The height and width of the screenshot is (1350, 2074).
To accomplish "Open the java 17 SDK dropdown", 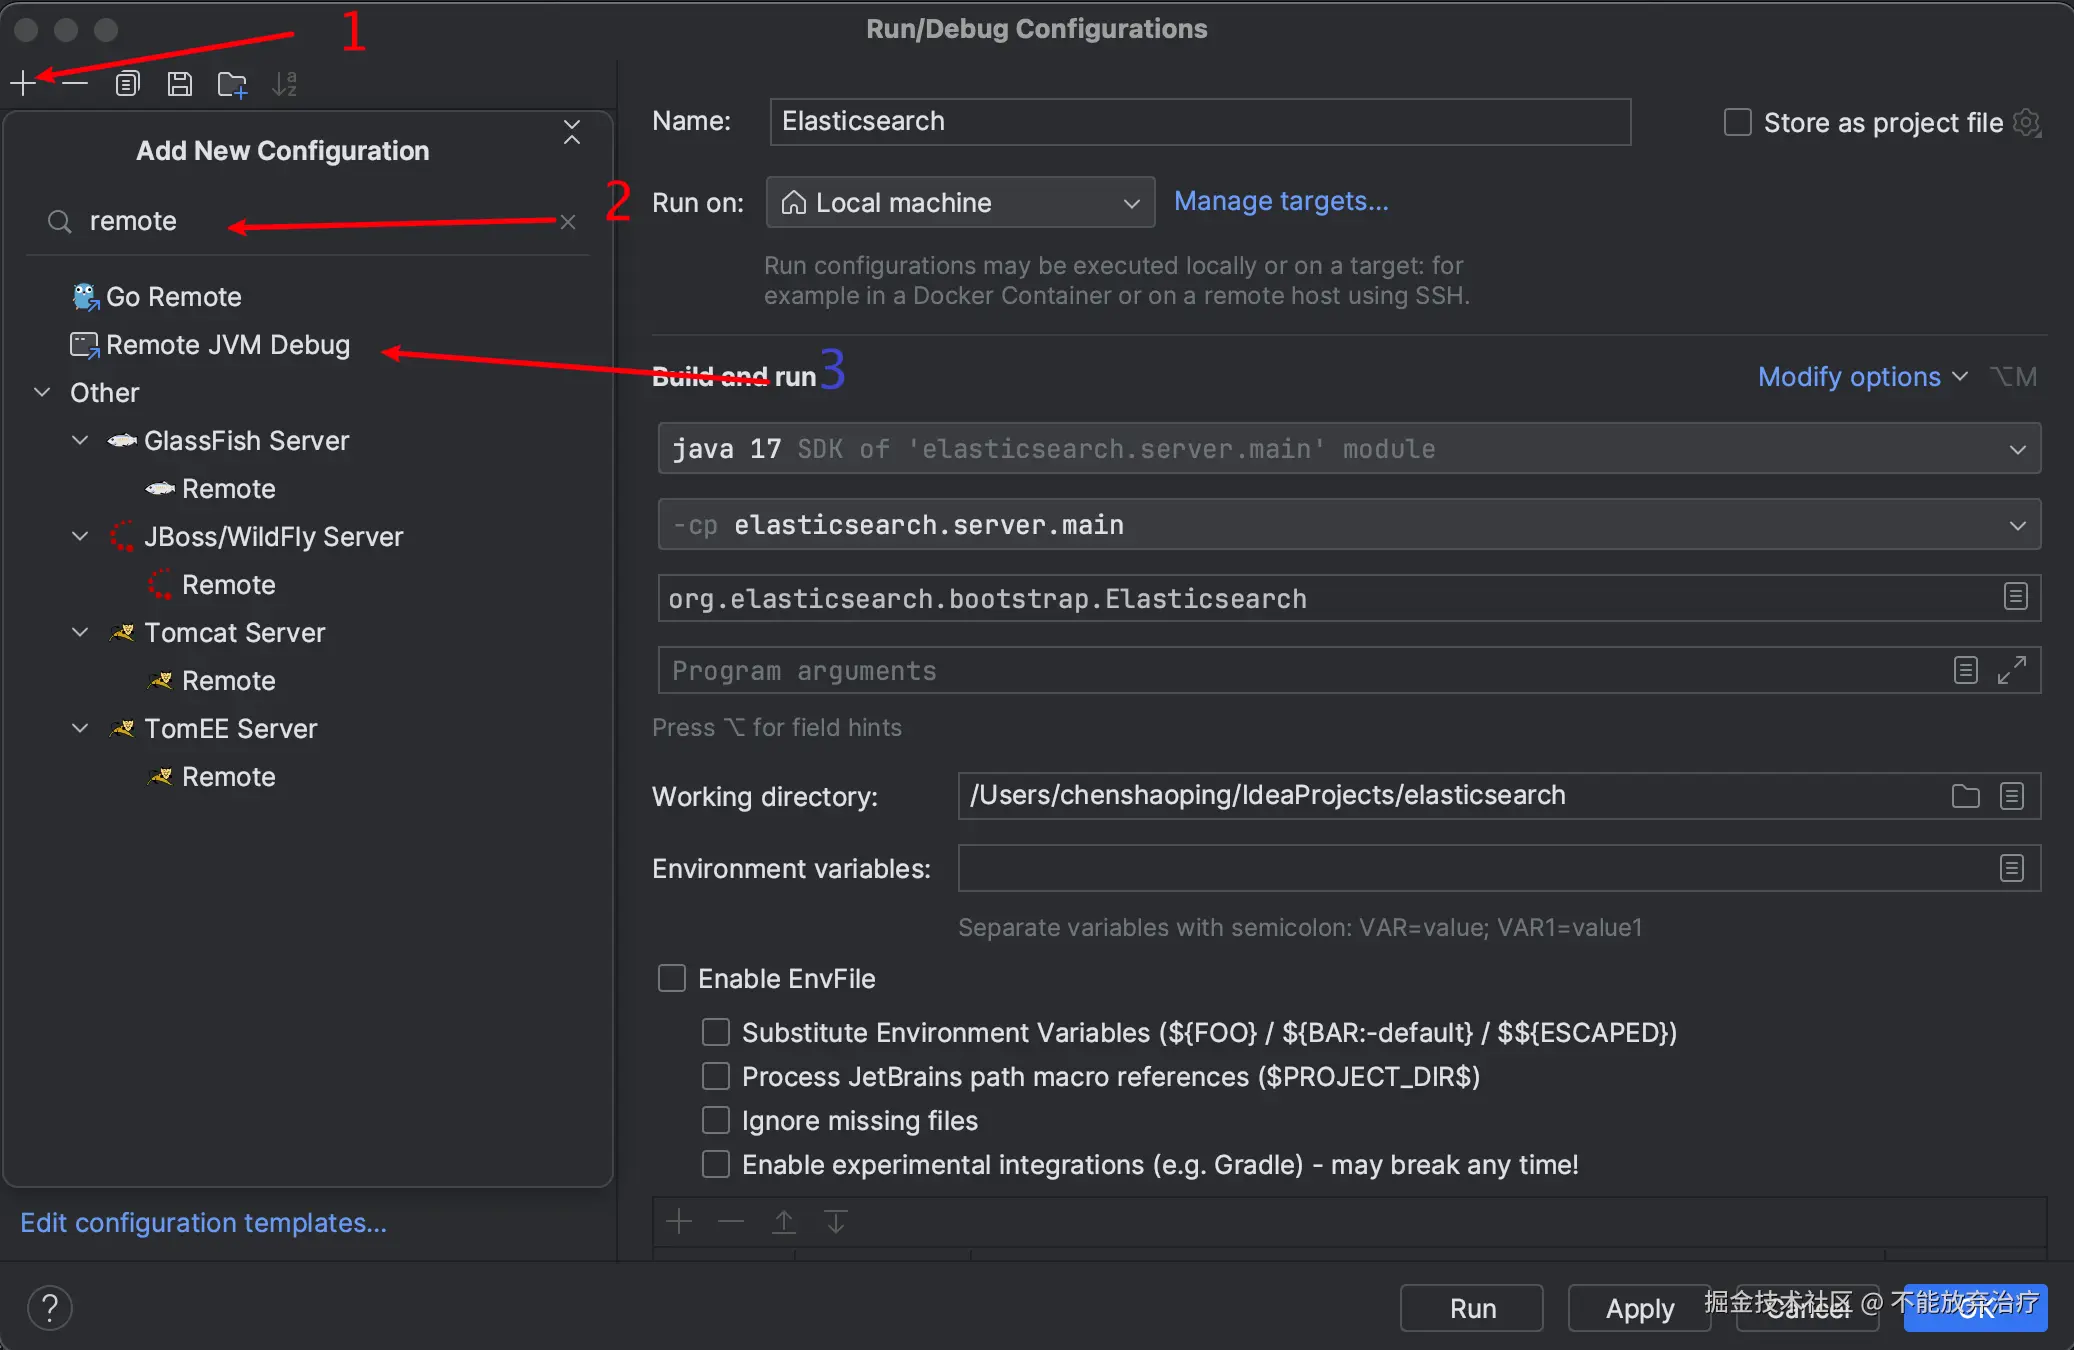I will tap(1348, 448).
